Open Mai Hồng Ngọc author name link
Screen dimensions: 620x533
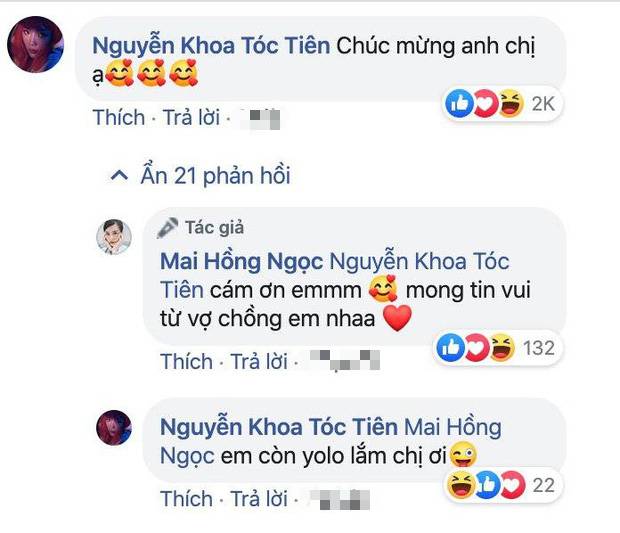click(241, 261)
